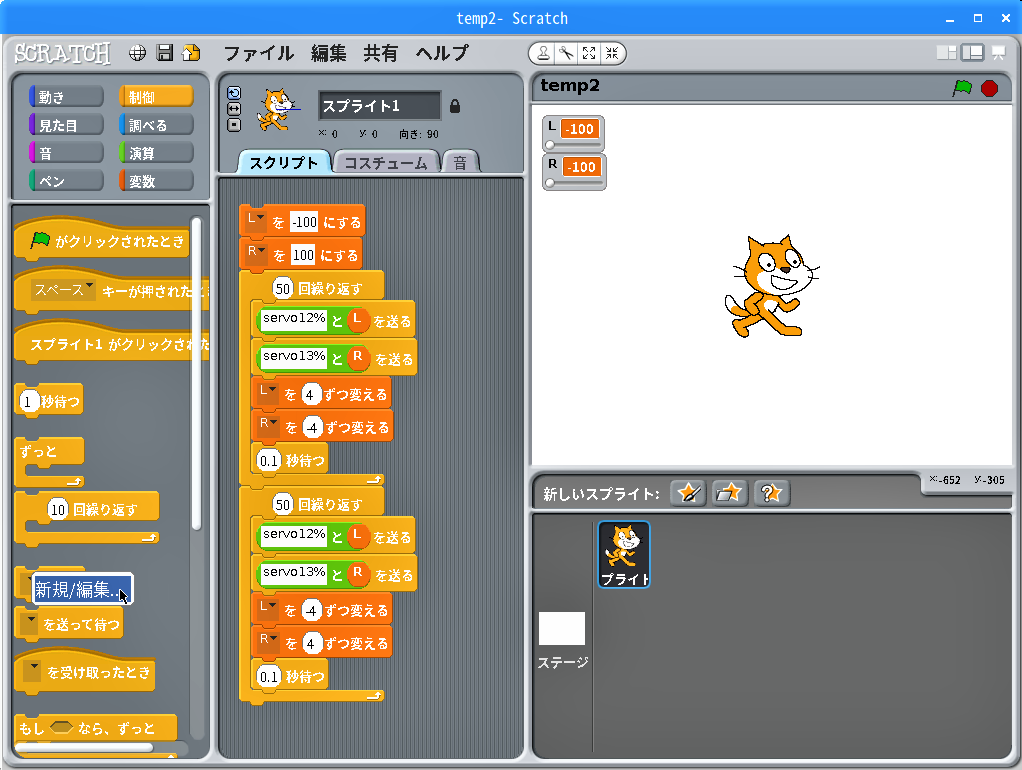The width and height of the screenshot is (1022, 770).
Task: Select the scissors delete tool
Action: [566, 53]
